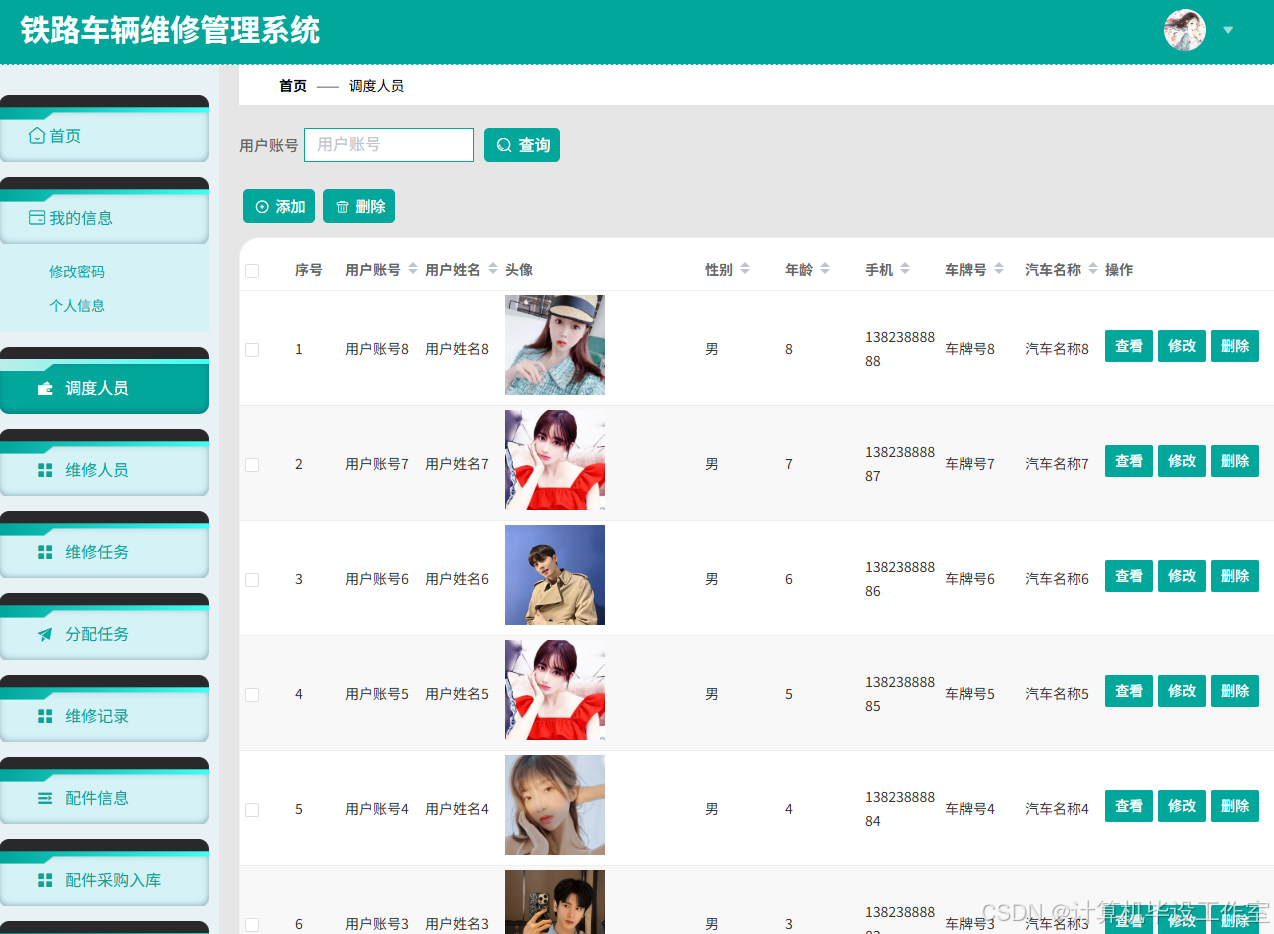Sort by 用户姓名 column arrows
The image size is (1274, 934).
tap(493, 269)
